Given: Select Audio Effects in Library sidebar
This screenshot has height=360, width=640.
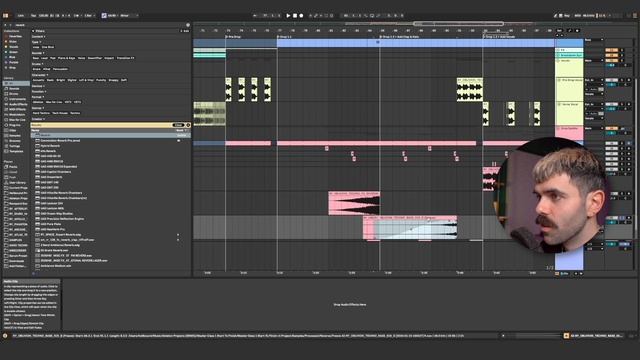Looking at the screenshot, I should [18, 104].
